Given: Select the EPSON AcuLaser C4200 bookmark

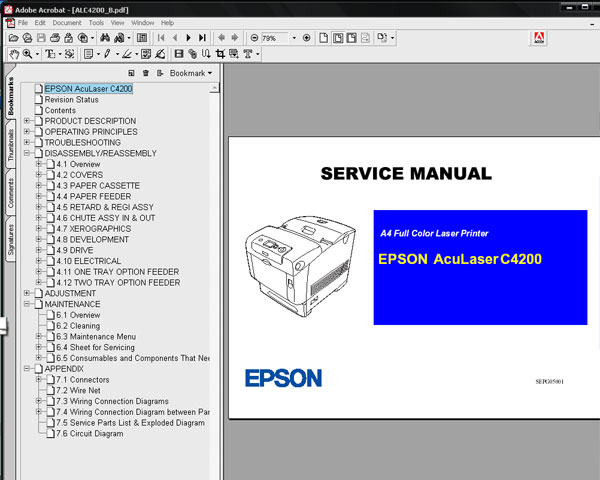Looking at the screenshot, I should [88, 89].
